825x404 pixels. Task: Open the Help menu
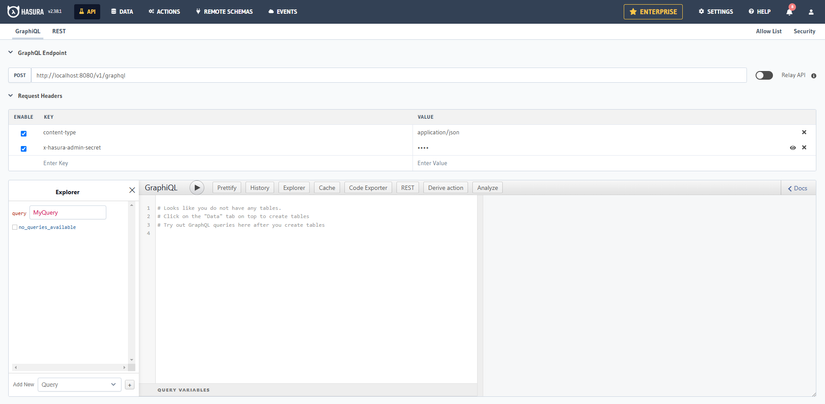tap(759, 12)
